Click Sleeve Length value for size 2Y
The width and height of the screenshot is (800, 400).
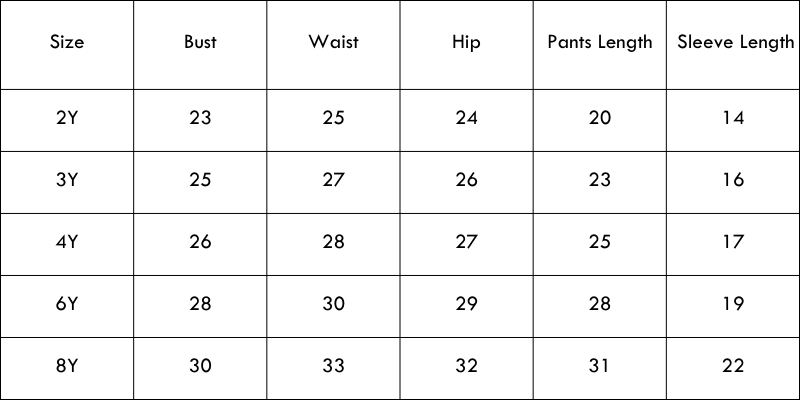coord(733,118)
